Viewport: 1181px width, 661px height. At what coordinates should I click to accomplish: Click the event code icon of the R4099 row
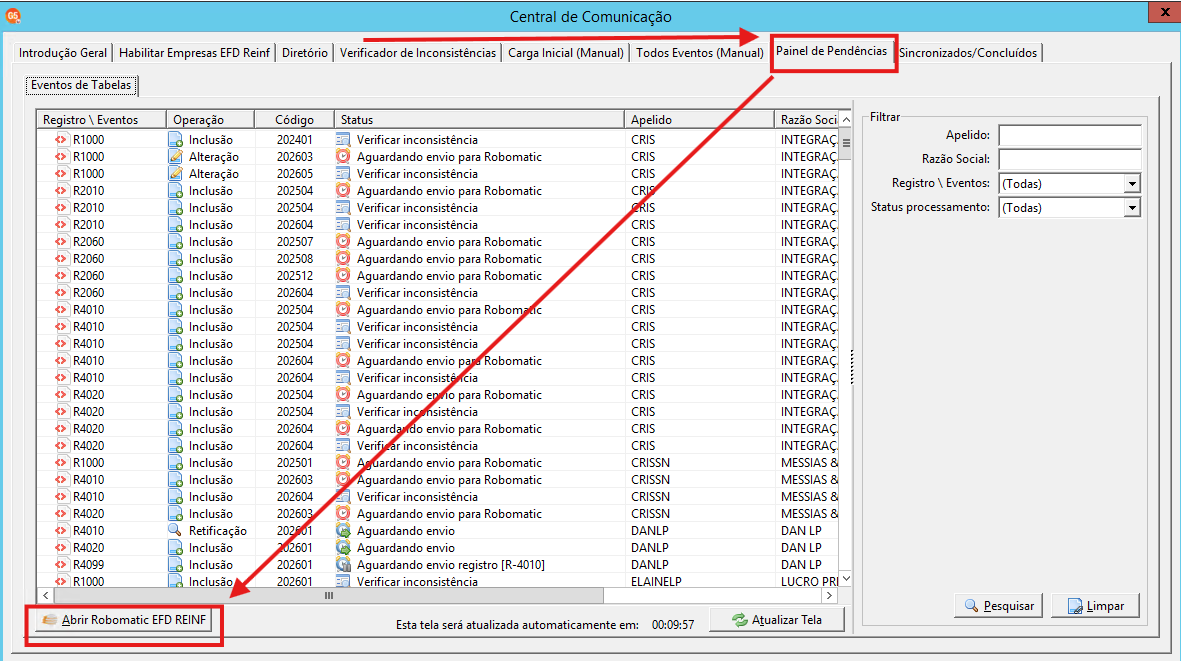60,565
